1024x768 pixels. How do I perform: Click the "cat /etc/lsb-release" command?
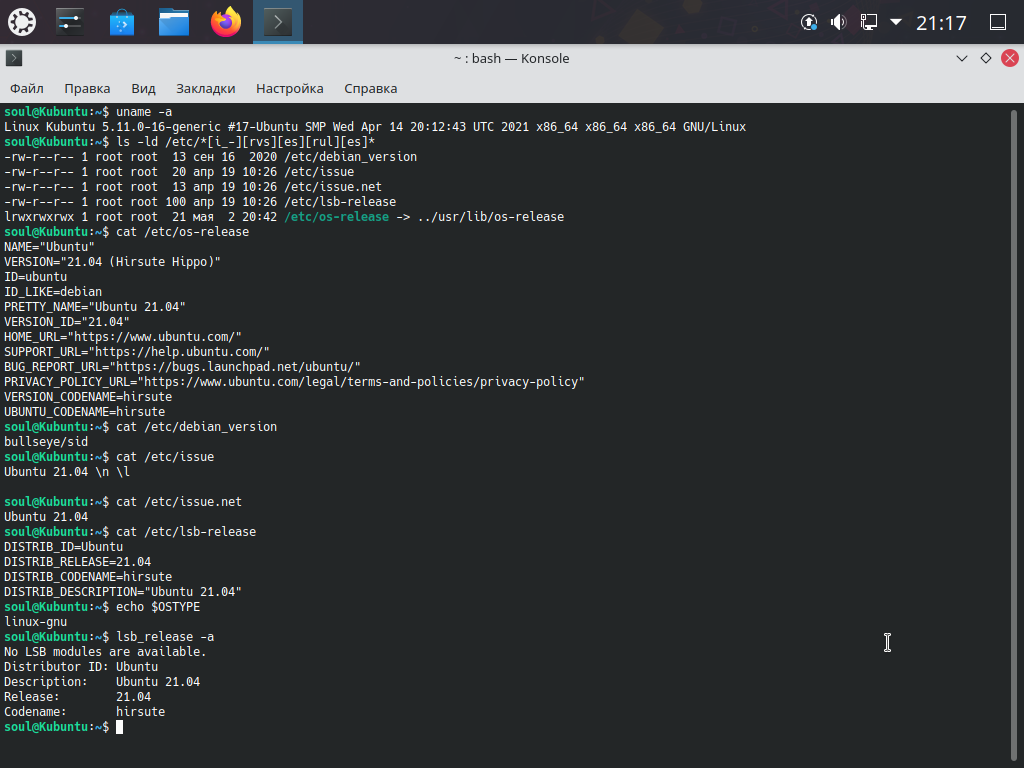point(186,532)
